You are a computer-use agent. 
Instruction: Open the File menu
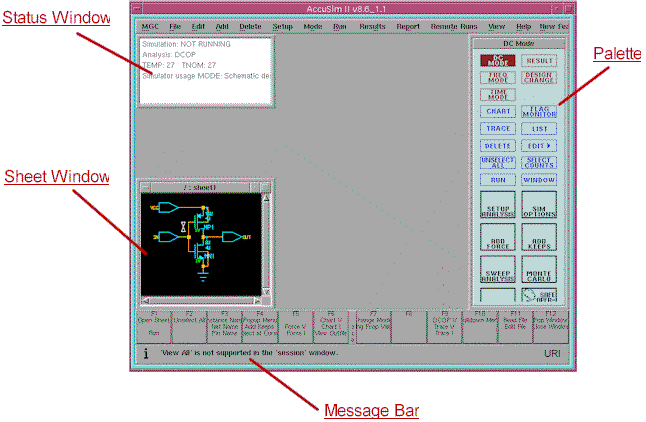175,26
